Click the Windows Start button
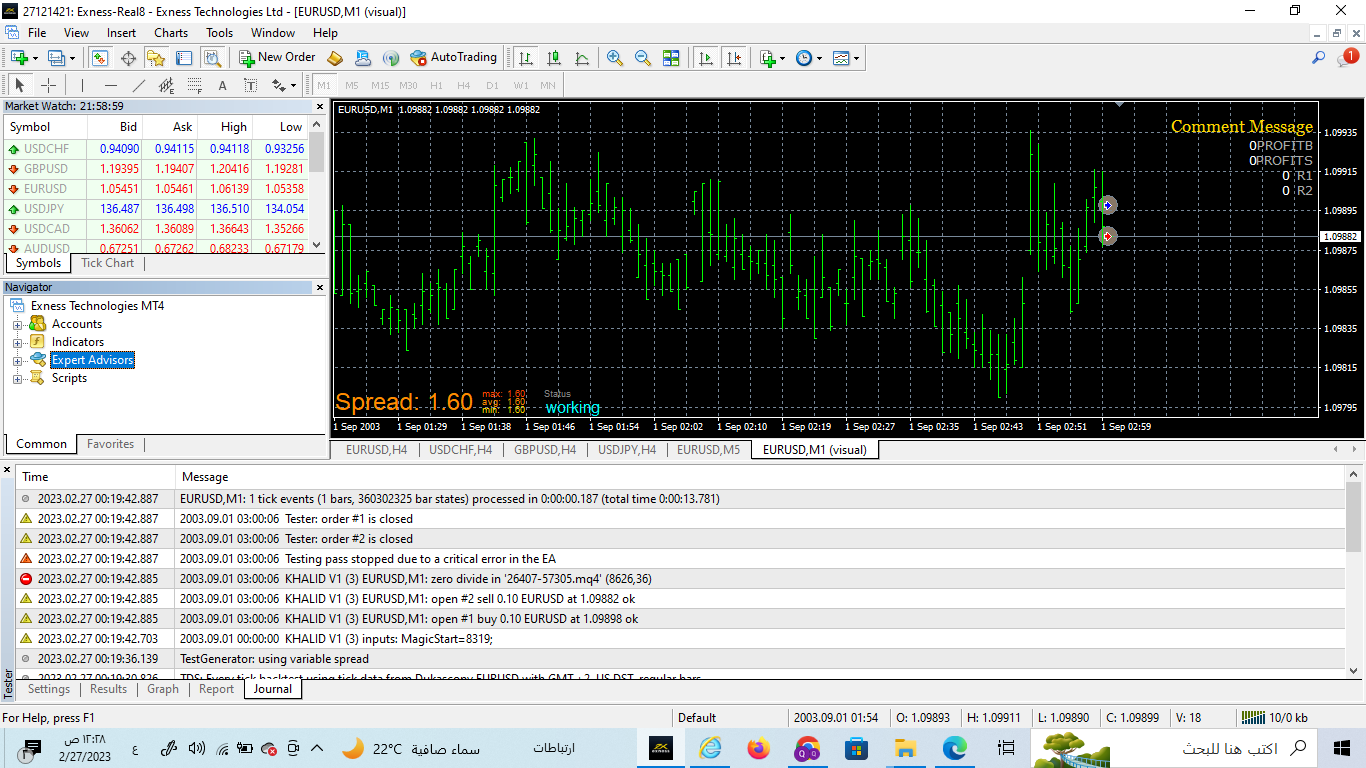The image size is (1366, 768). pyautogui.click(x=1342, y=748)
